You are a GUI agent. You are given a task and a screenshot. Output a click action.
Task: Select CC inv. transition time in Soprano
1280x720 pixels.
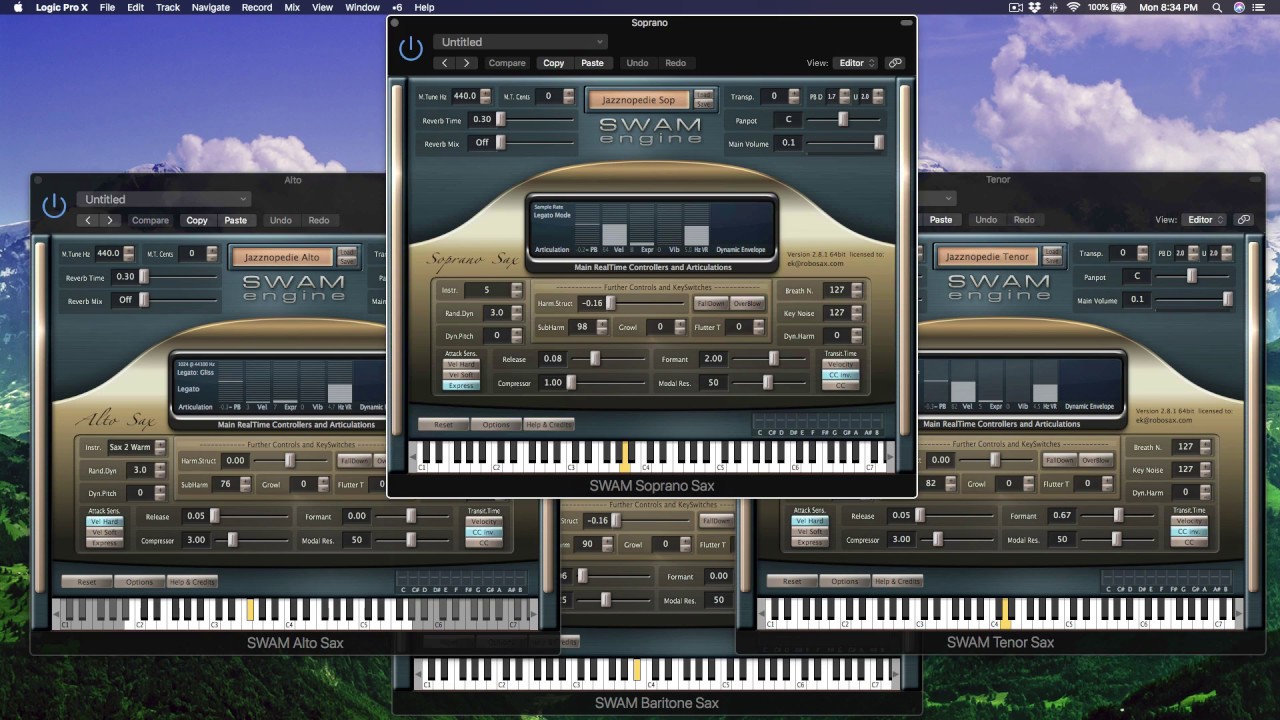[x=840, y=375]
